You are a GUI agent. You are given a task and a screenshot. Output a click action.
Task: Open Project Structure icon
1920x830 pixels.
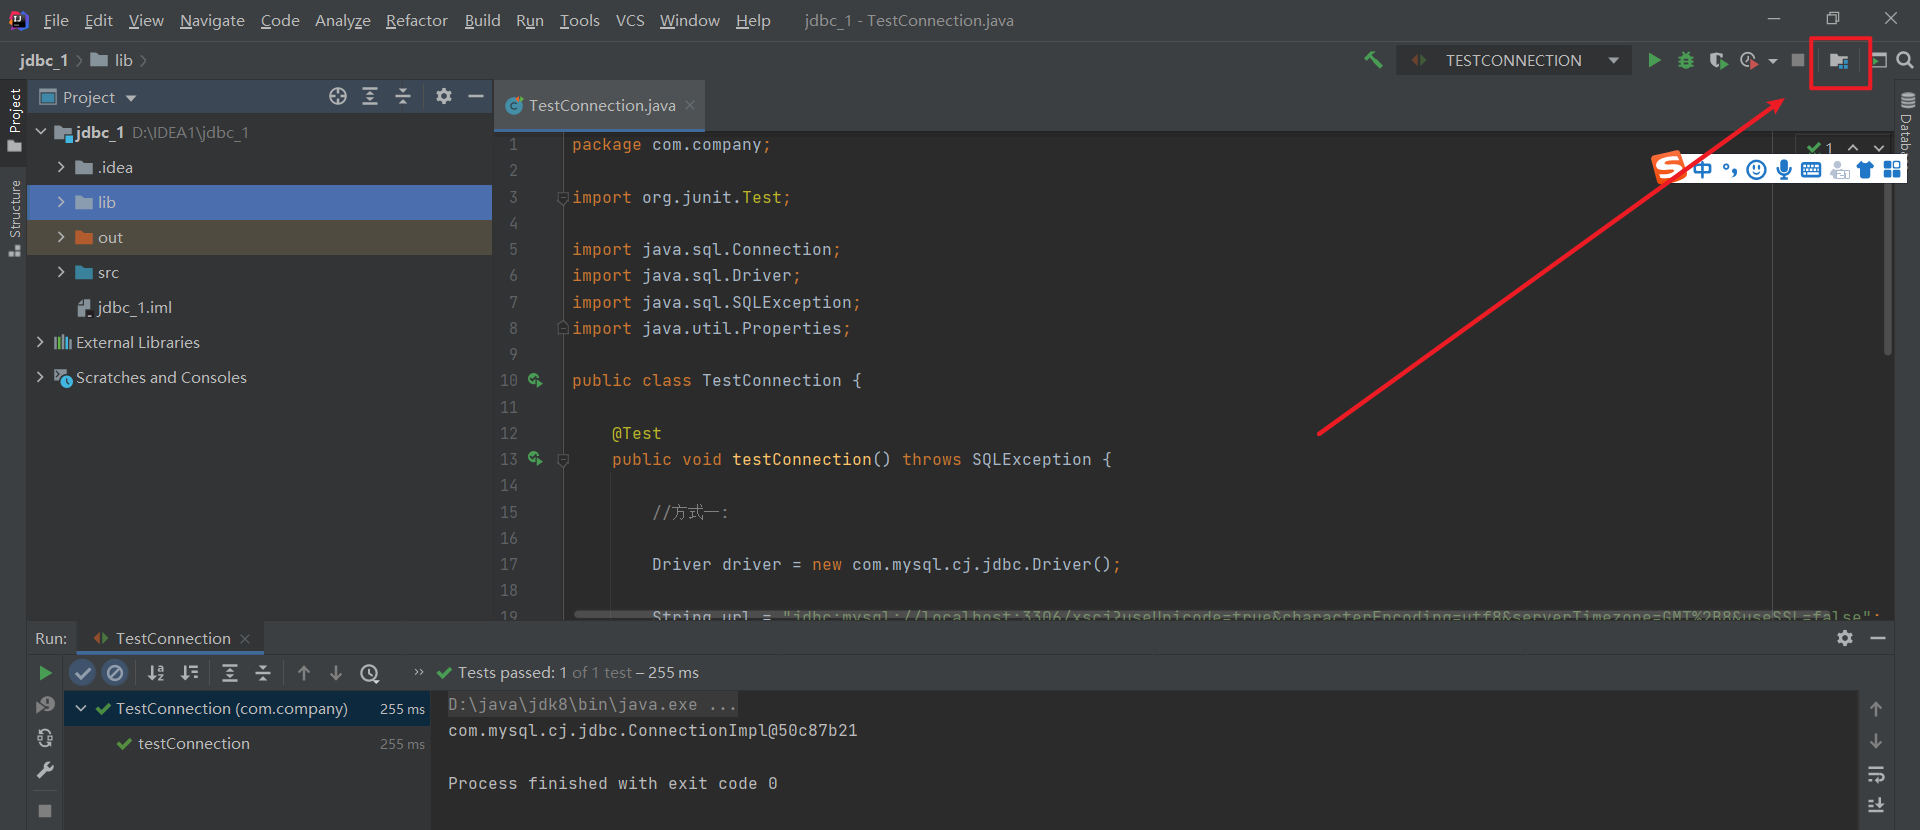pos(1839,61)
